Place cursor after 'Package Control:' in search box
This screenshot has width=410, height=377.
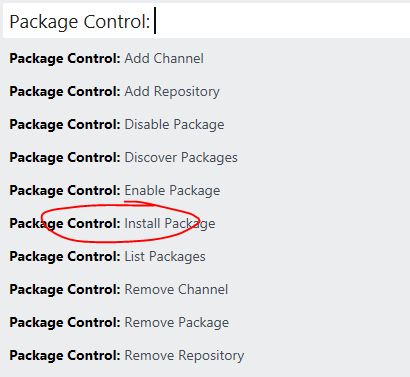(155, 22)
